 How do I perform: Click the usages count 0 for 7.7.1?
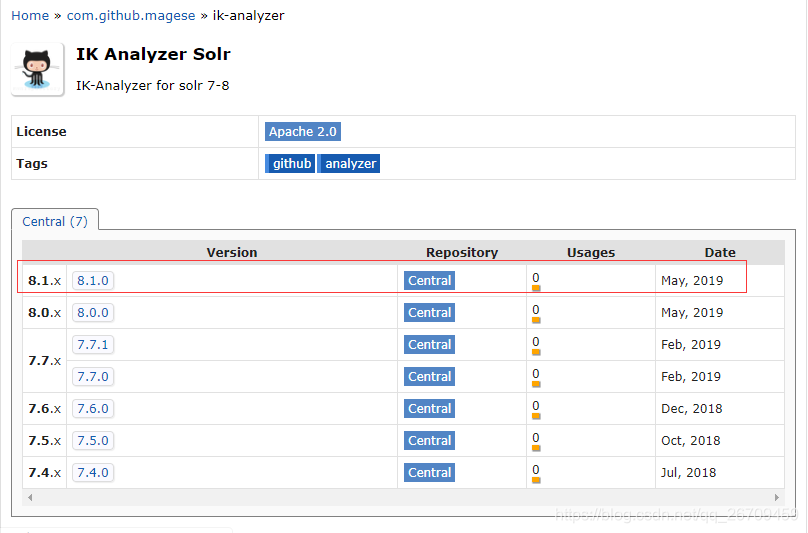click(x=536, y=342)
